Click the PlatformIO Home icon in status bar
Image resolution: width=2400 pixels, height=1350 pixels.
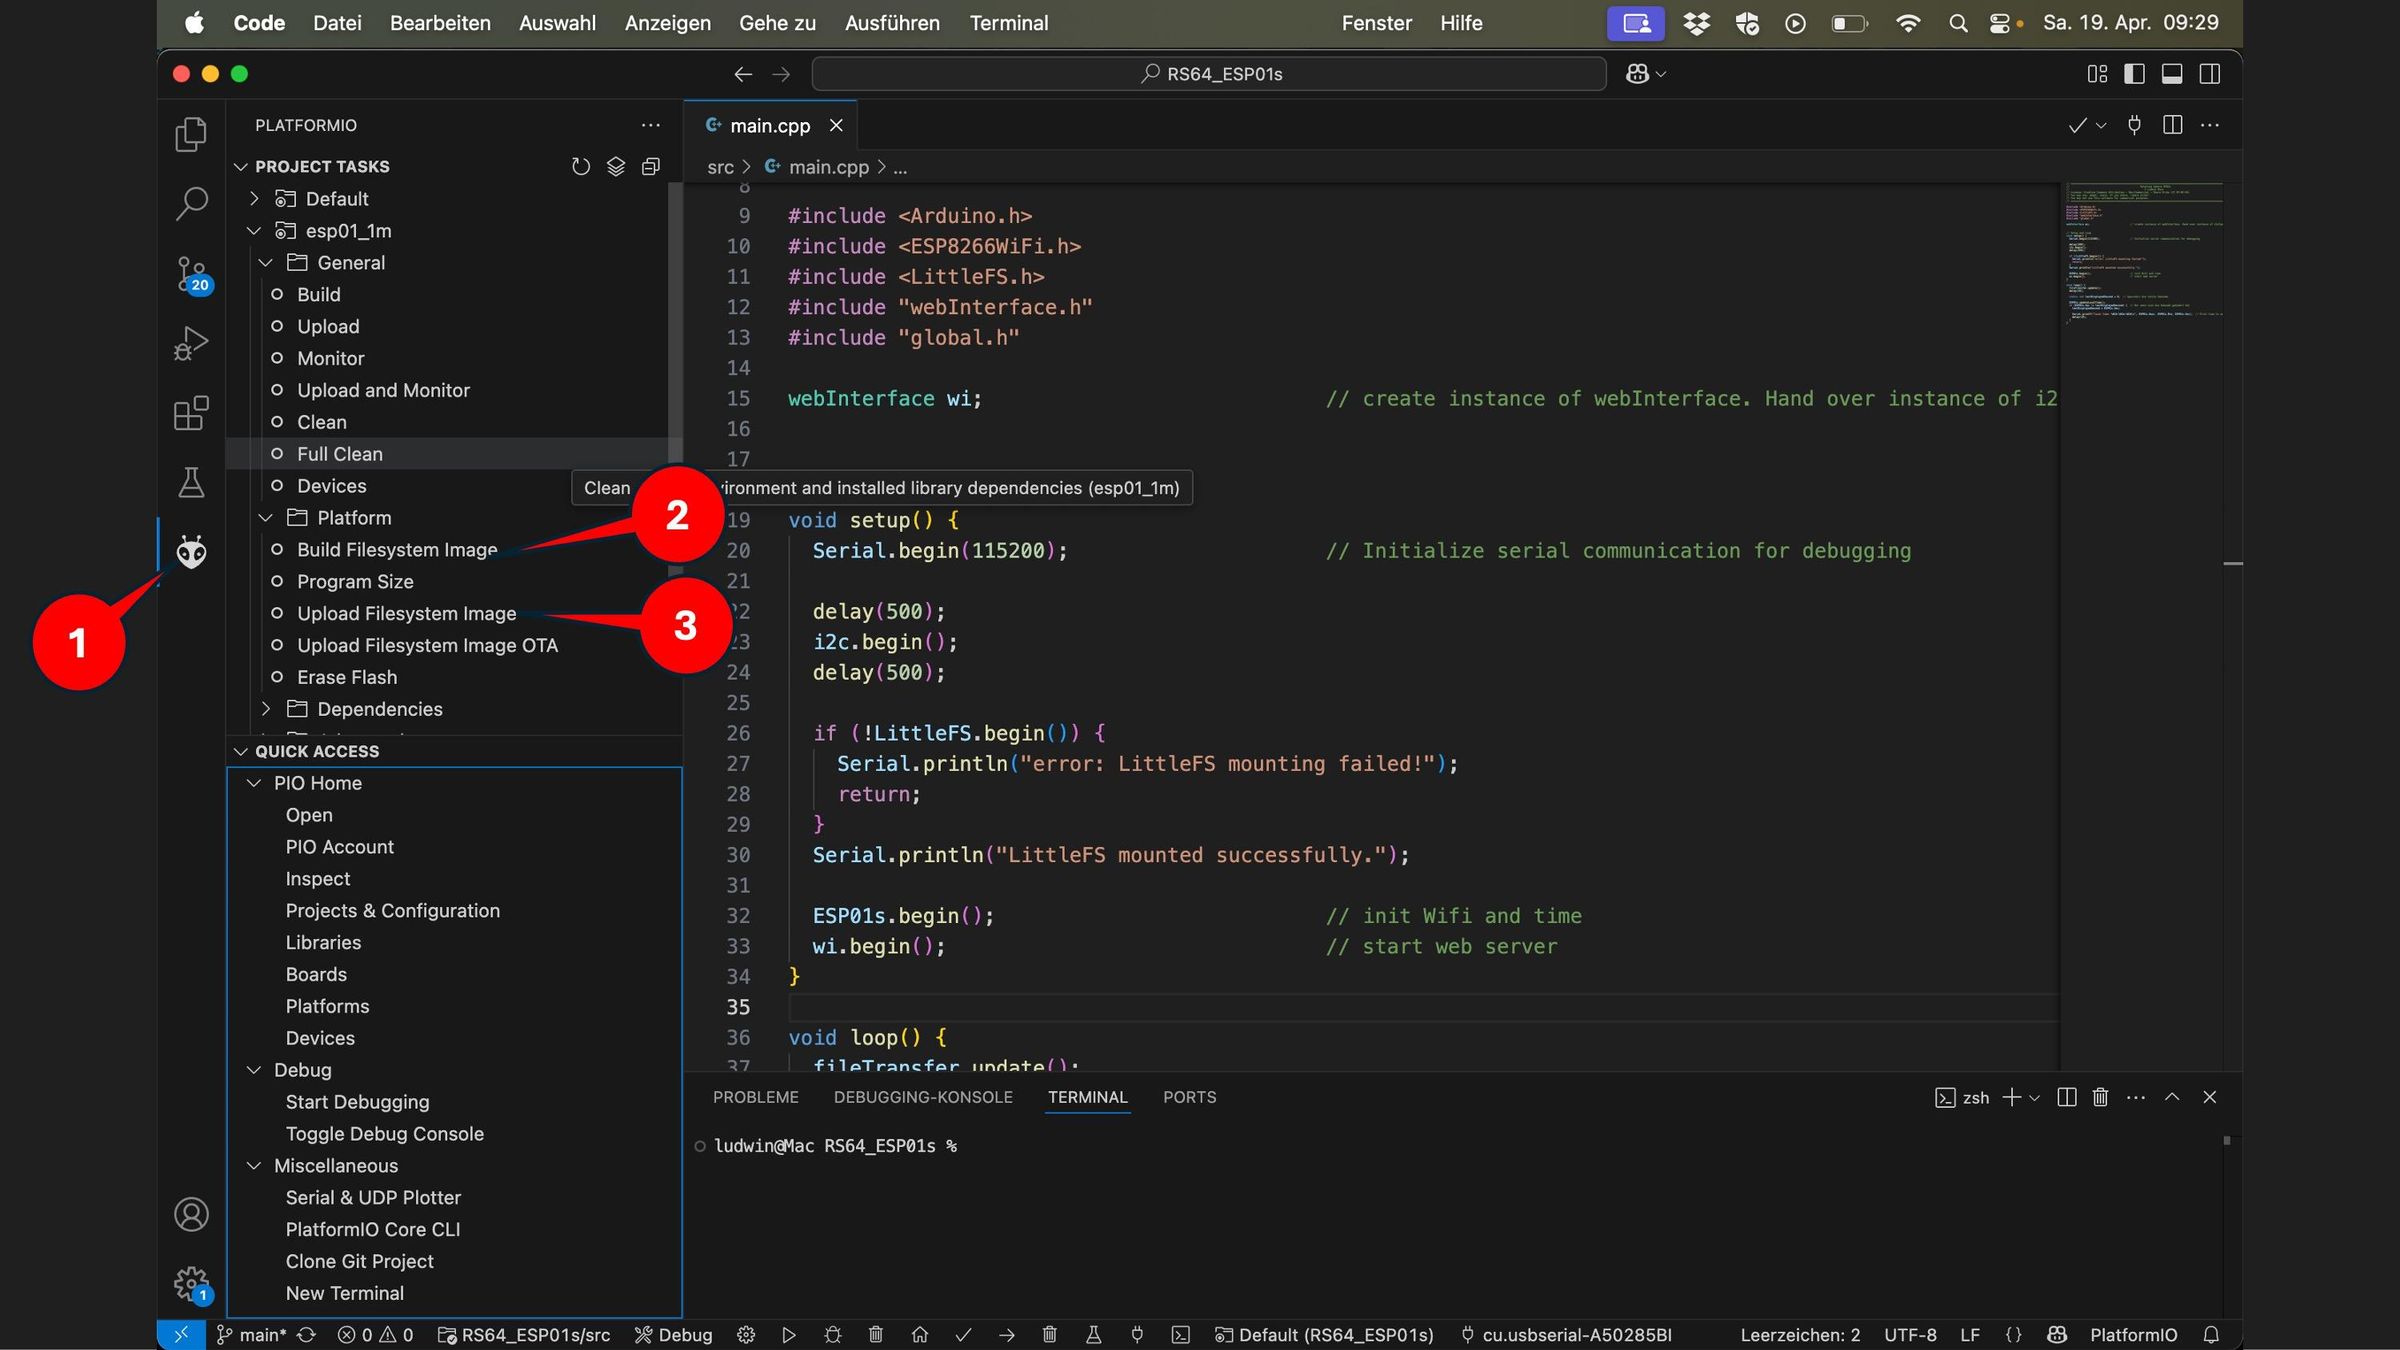tap(919, 1334)
